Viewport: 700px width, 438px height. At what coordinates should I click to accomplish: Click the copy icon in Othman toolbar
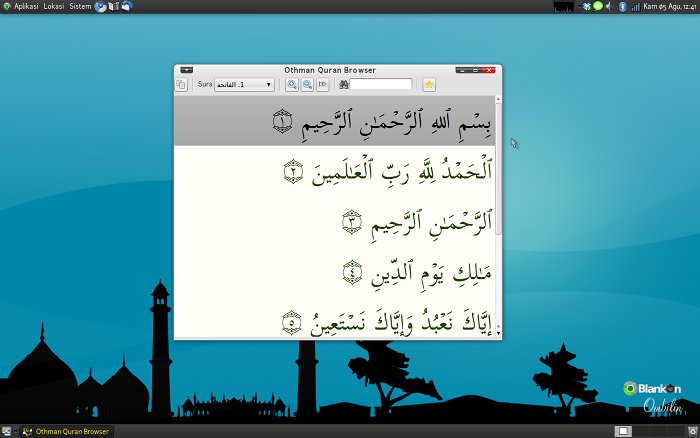[x=181, y=84]
